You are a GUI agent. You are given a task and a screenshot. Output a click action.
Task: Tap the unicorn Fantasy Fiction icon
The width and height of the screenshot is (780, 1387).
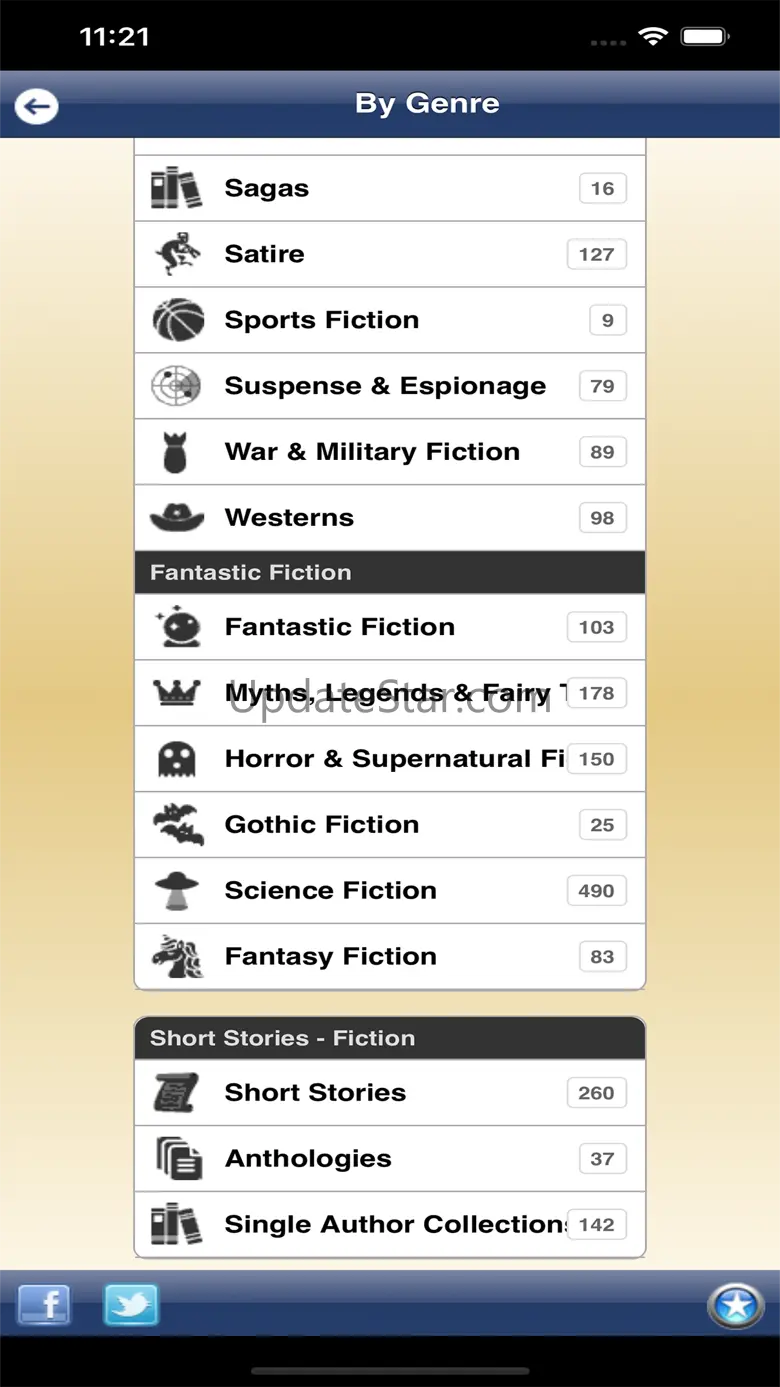[177, 957]
